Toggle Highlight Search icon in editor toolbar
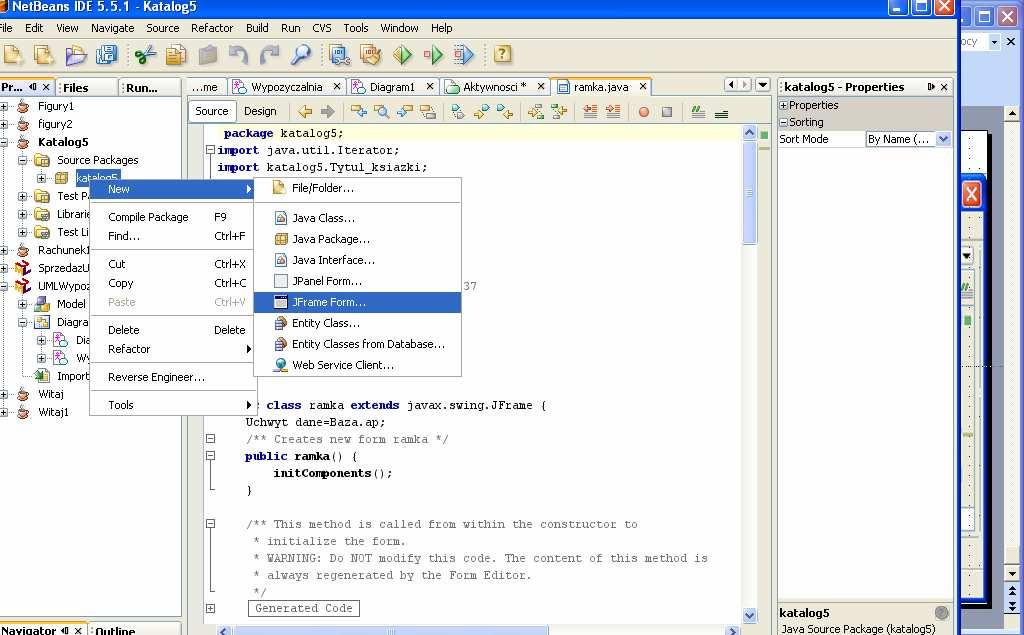The width and height of the screenshot is (1024, 635). click(428, 112)
